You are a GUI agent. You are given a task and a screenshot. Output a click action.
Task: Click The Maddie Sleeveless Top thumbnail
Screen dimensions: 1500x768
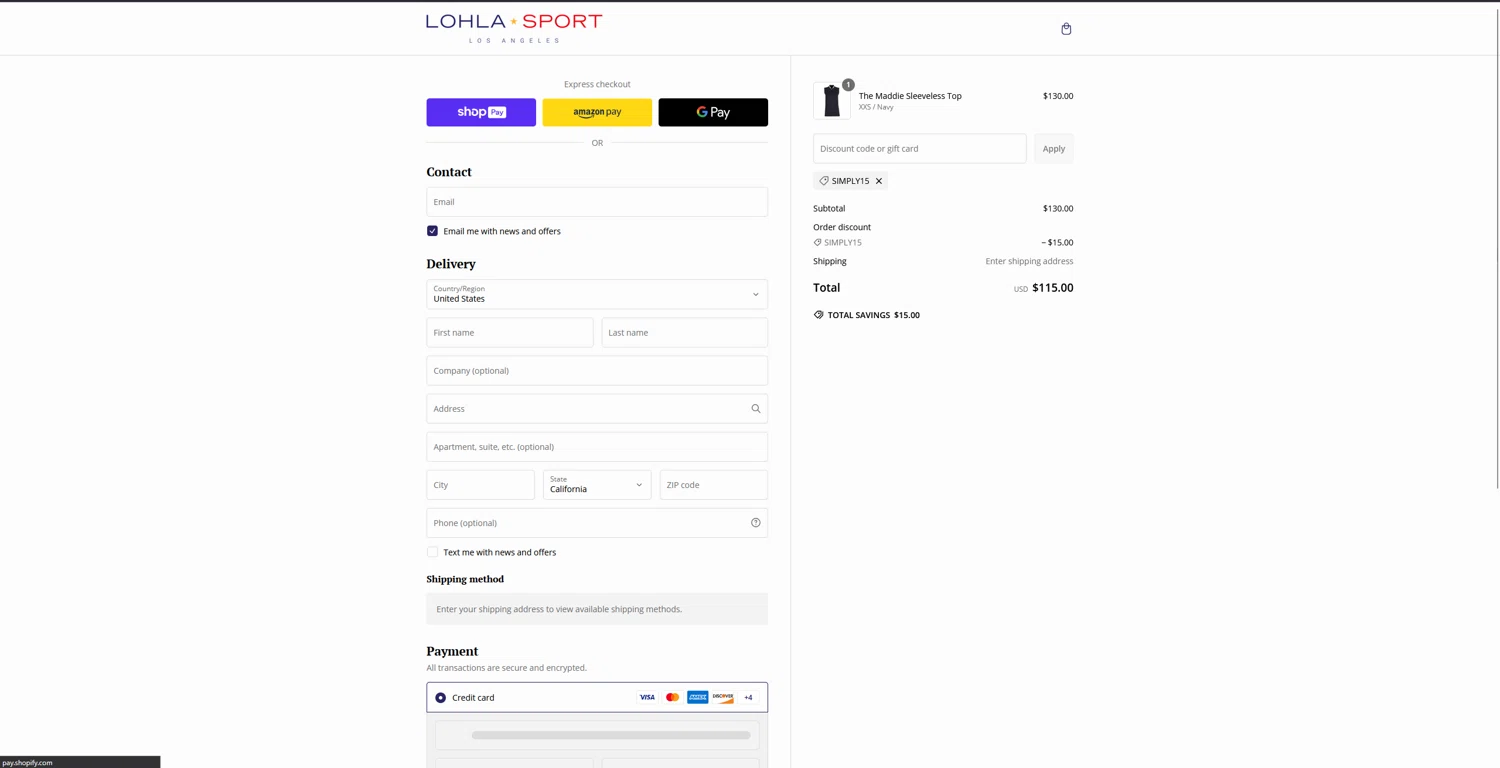coord(832,101)
